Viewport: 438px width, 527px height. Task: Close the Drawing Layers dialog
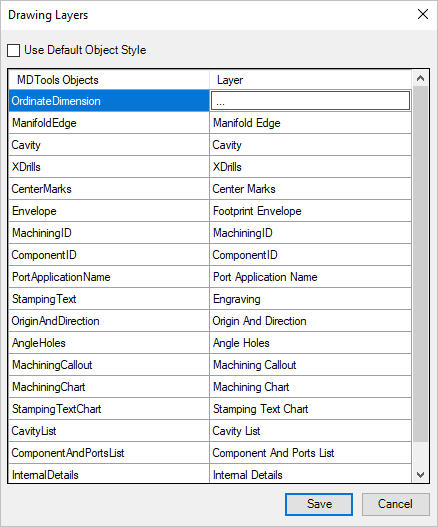423,14
